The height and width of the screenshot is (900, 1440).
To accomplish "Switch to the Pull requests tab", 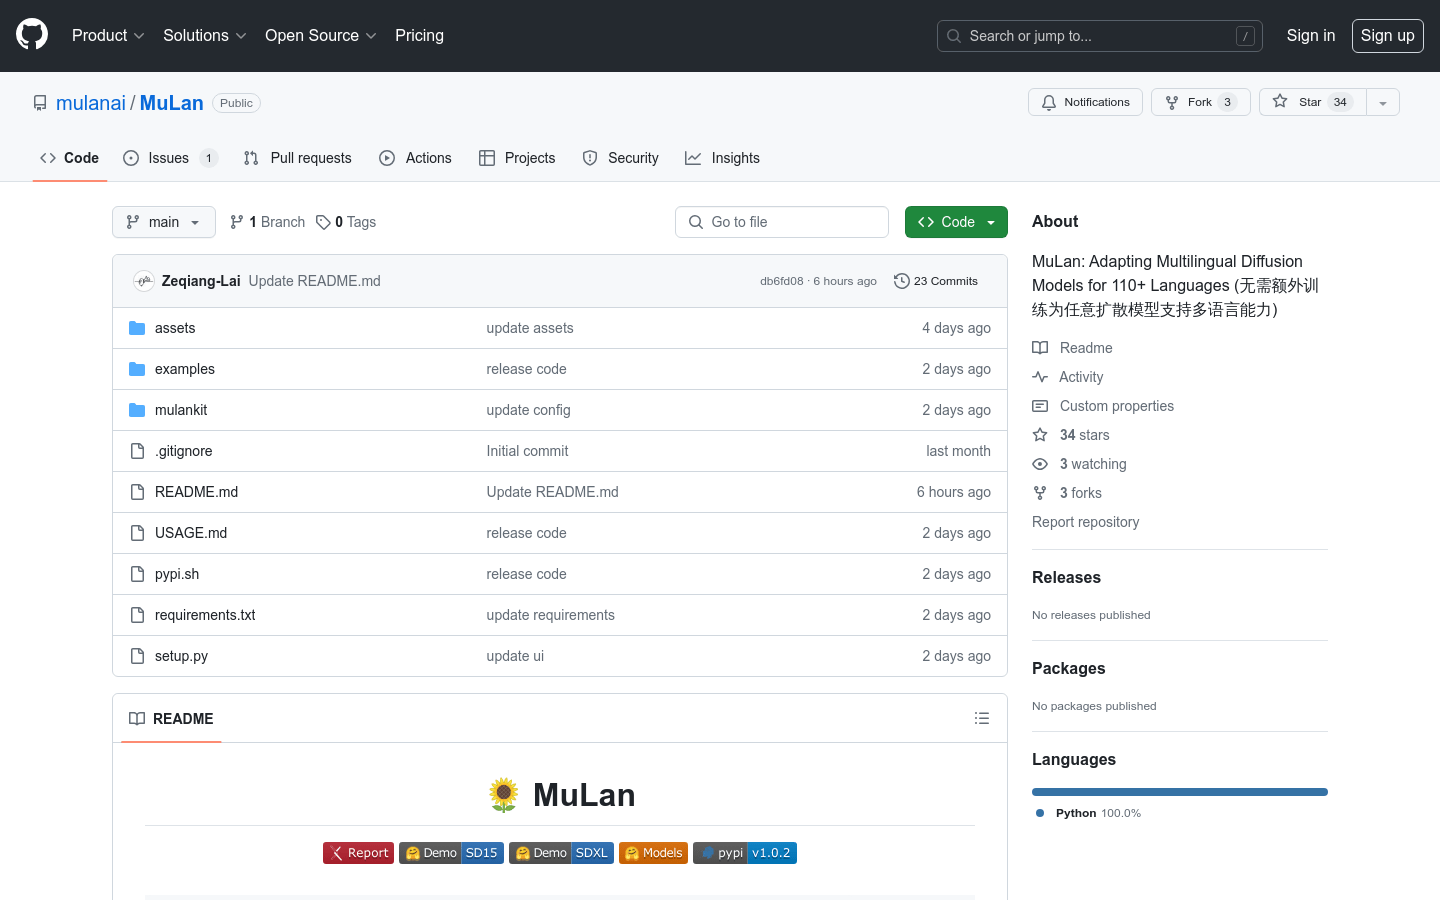I will (298, 158).
